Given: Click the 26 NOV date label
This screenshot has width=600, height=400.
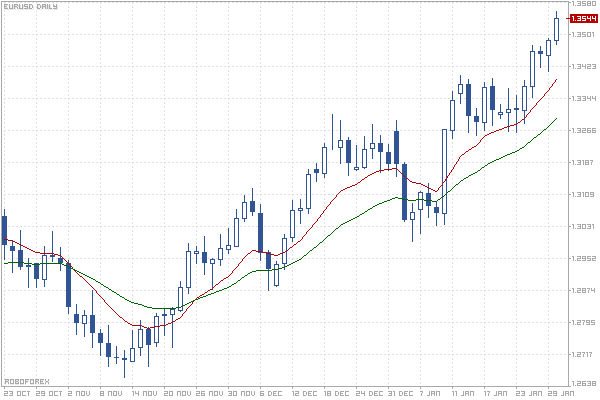Looking at the screenshot, I should tap(209, 393).
